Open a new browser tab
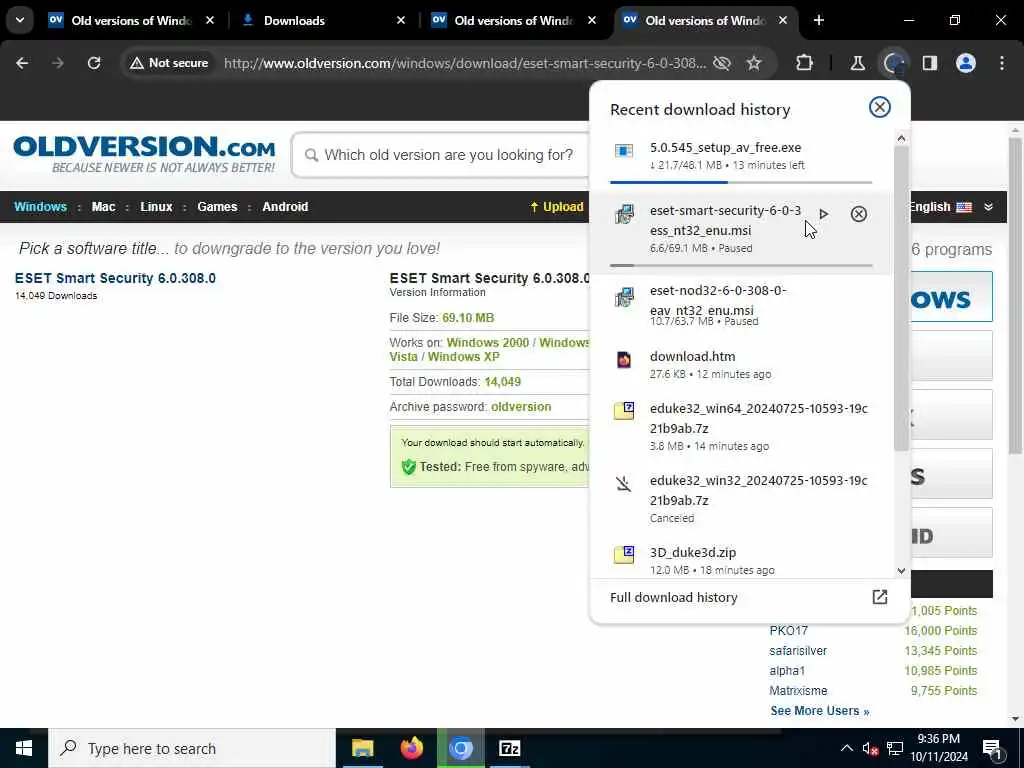Screen dimensions: 1024x768 click(818, 20)
